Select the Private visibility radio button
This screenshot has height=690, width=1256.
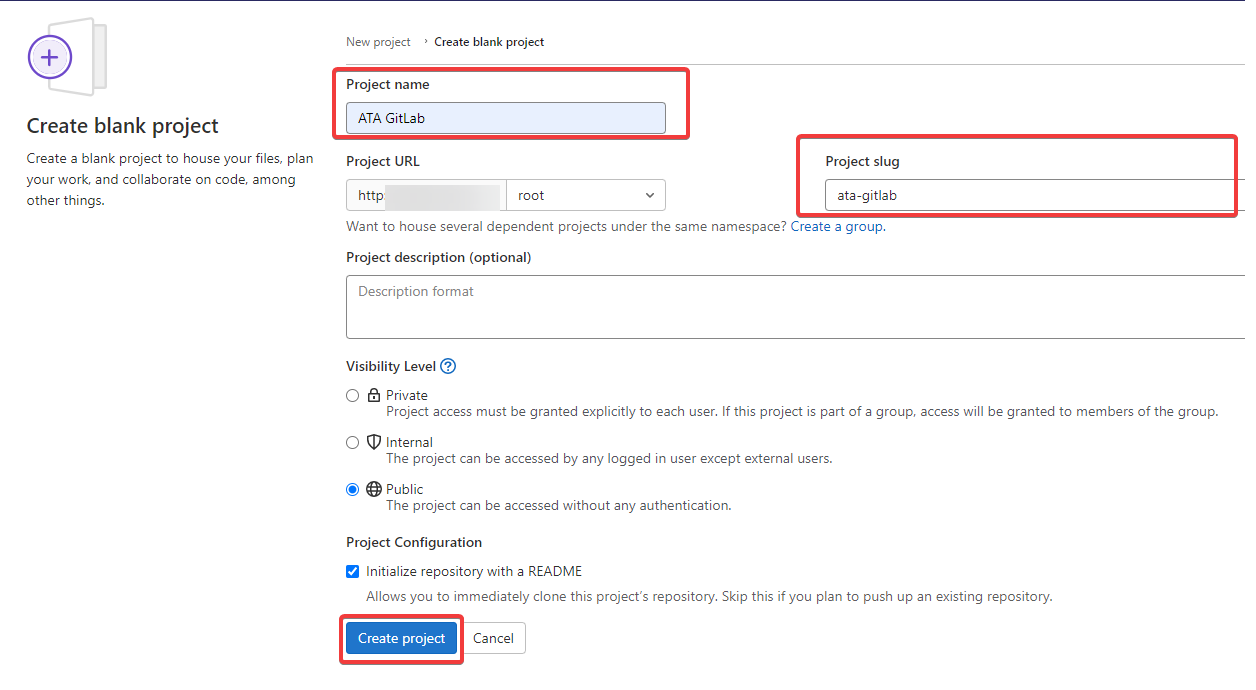coord(352,395)
